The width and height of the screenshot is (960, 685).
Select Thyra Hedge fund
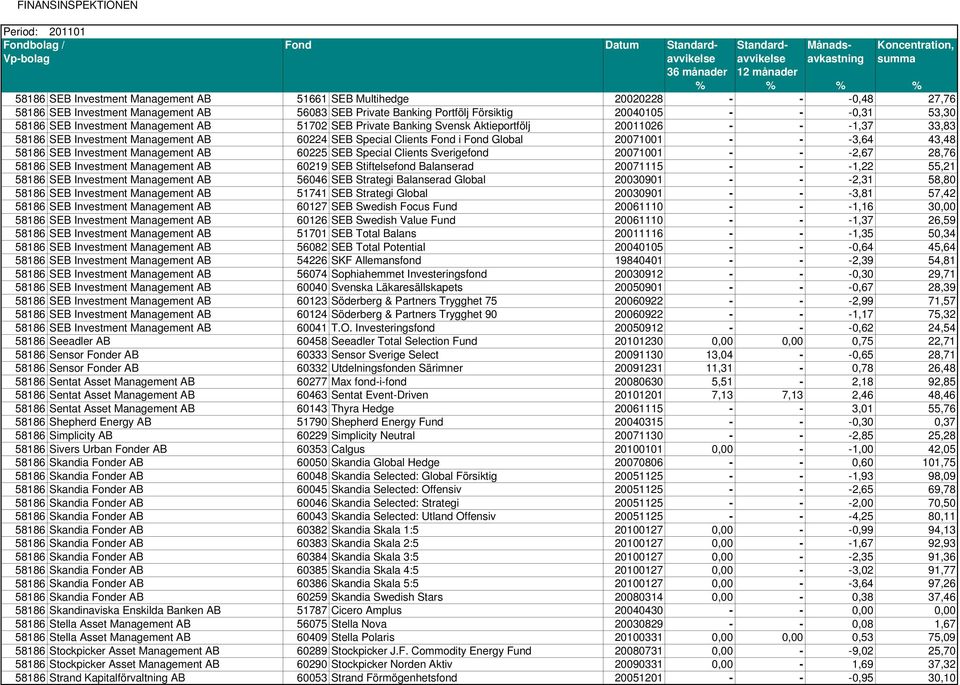click(x=362, y=409)
